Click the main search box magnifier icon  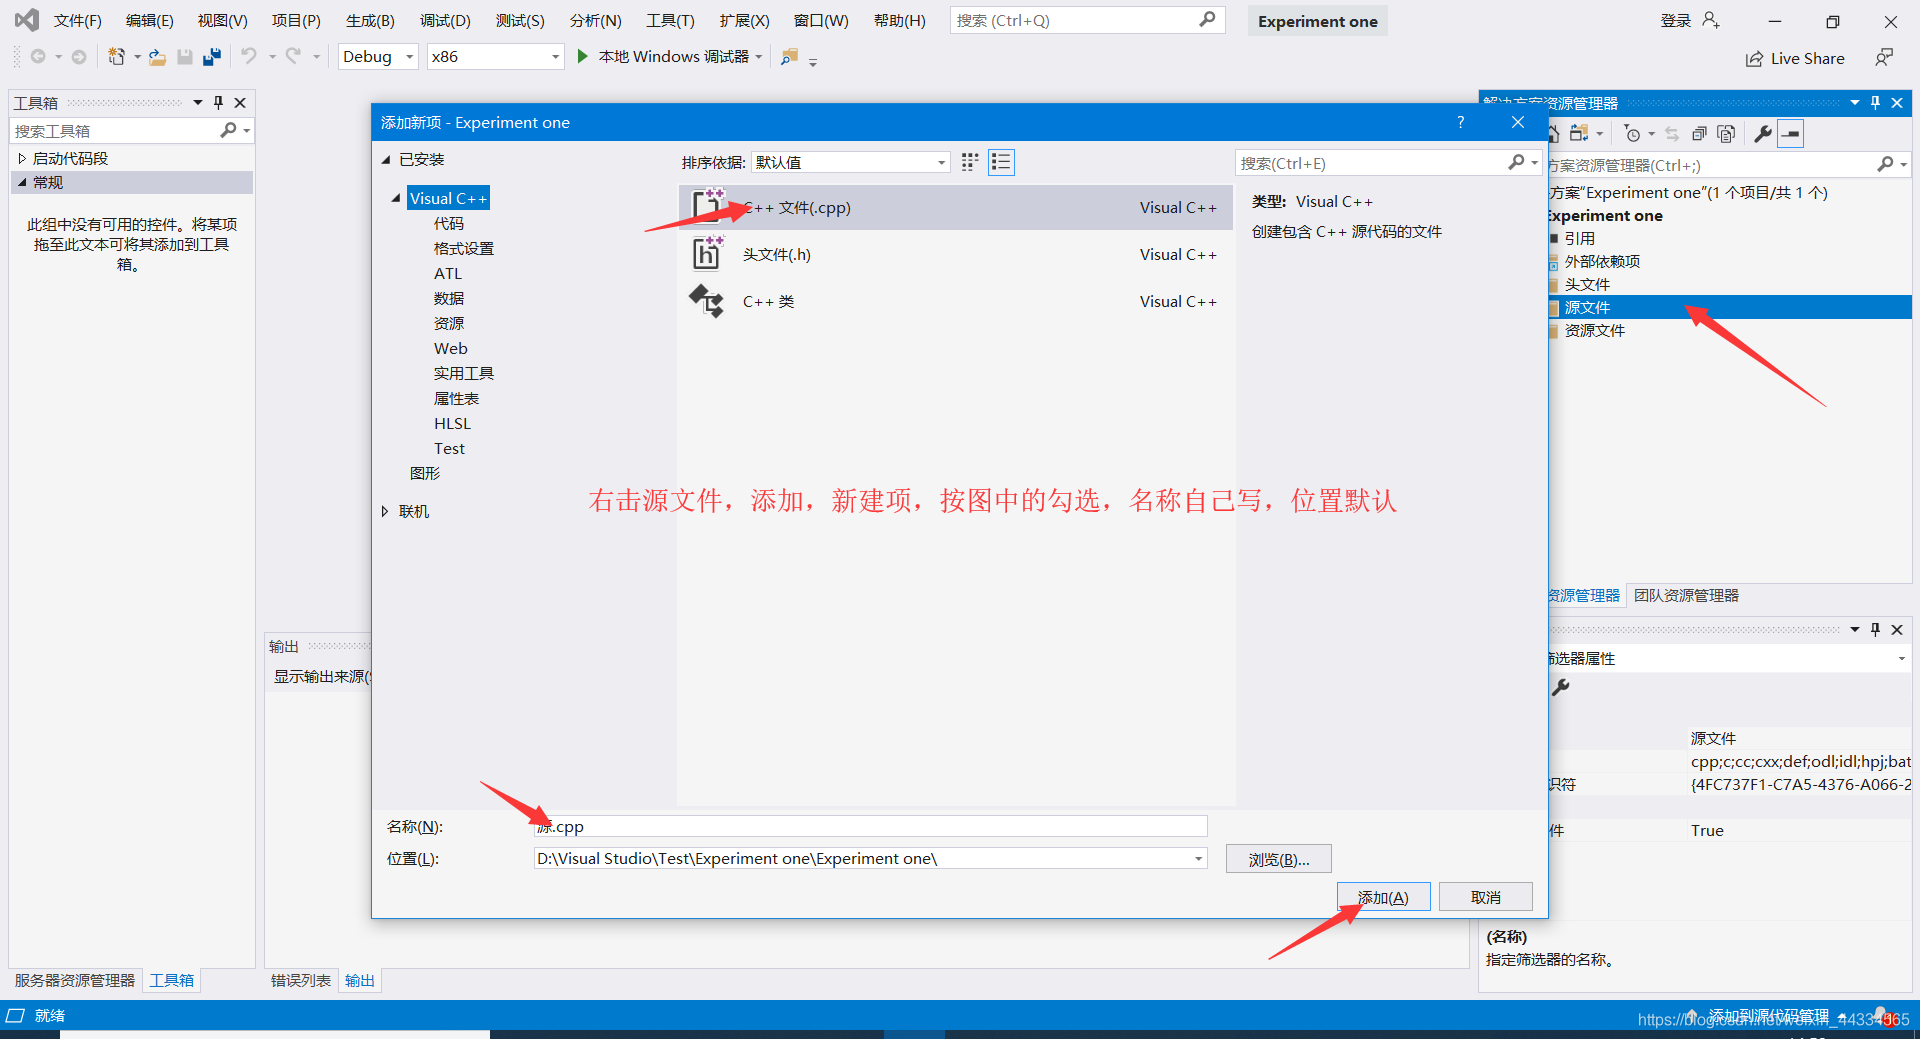1207,19
